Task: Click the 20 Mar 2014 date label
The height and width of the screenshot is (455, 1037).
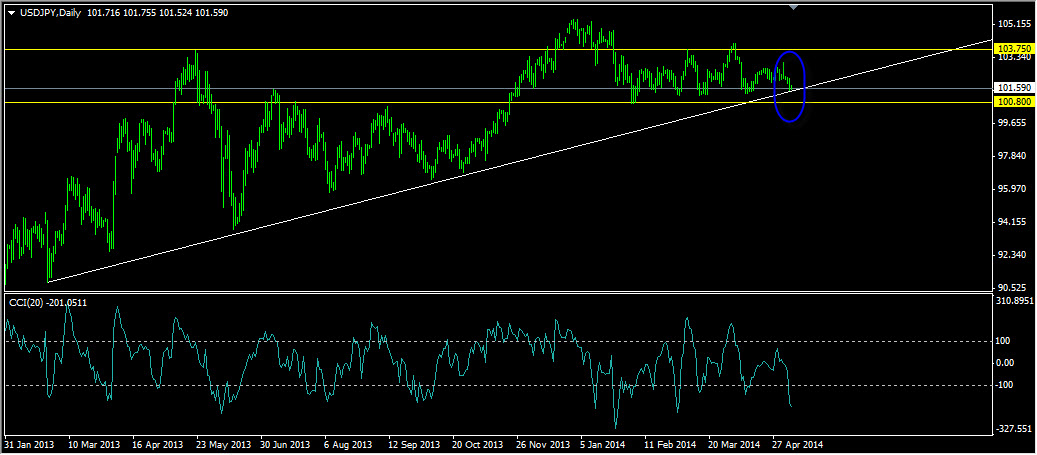Action: pos(735,444)
